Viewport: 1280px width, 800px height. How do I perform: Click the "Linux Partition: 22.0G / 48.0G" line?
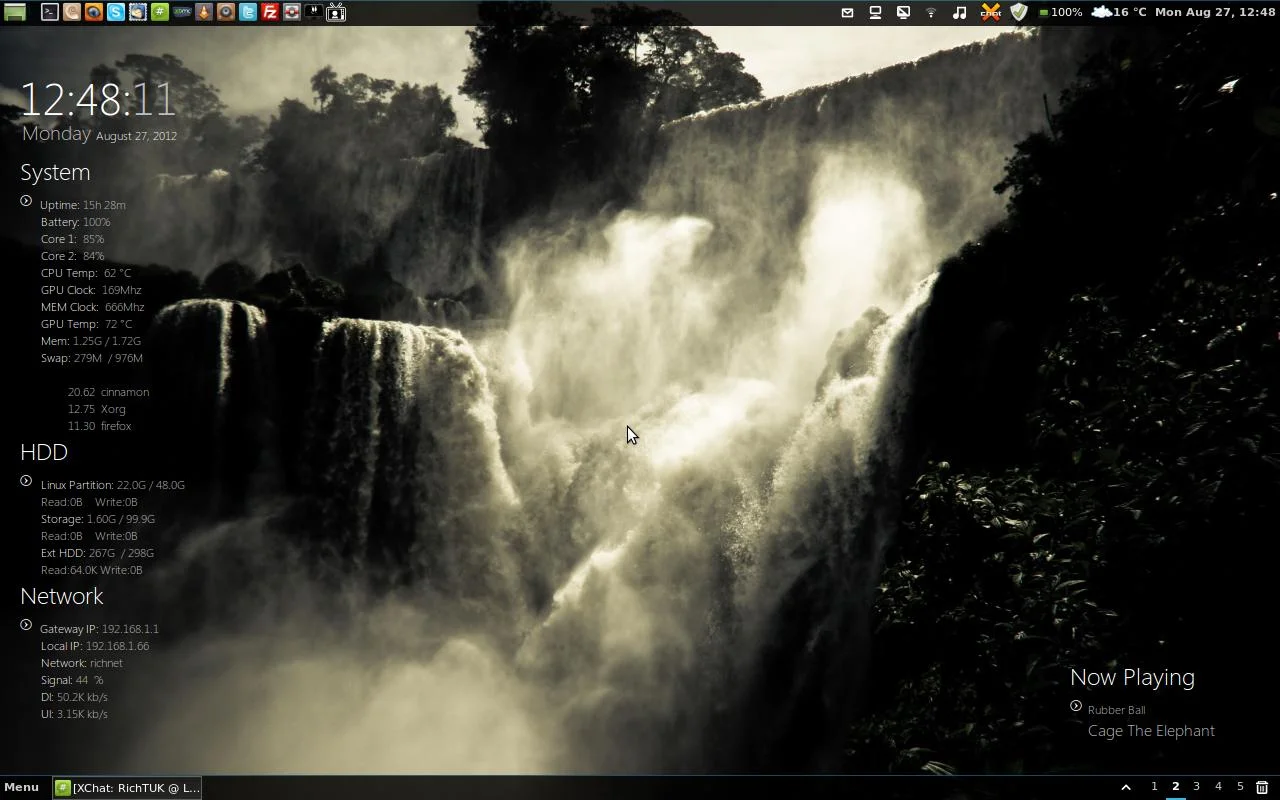click(x=113, y=485)
